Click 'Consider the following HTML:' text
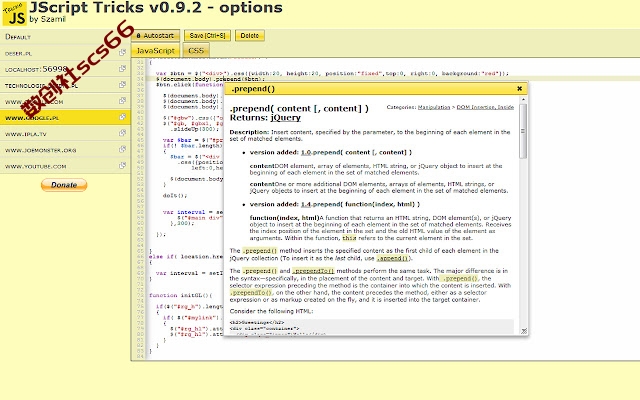Screen dimensions: 640x400 pyautogui.click(x=271, y=311)
